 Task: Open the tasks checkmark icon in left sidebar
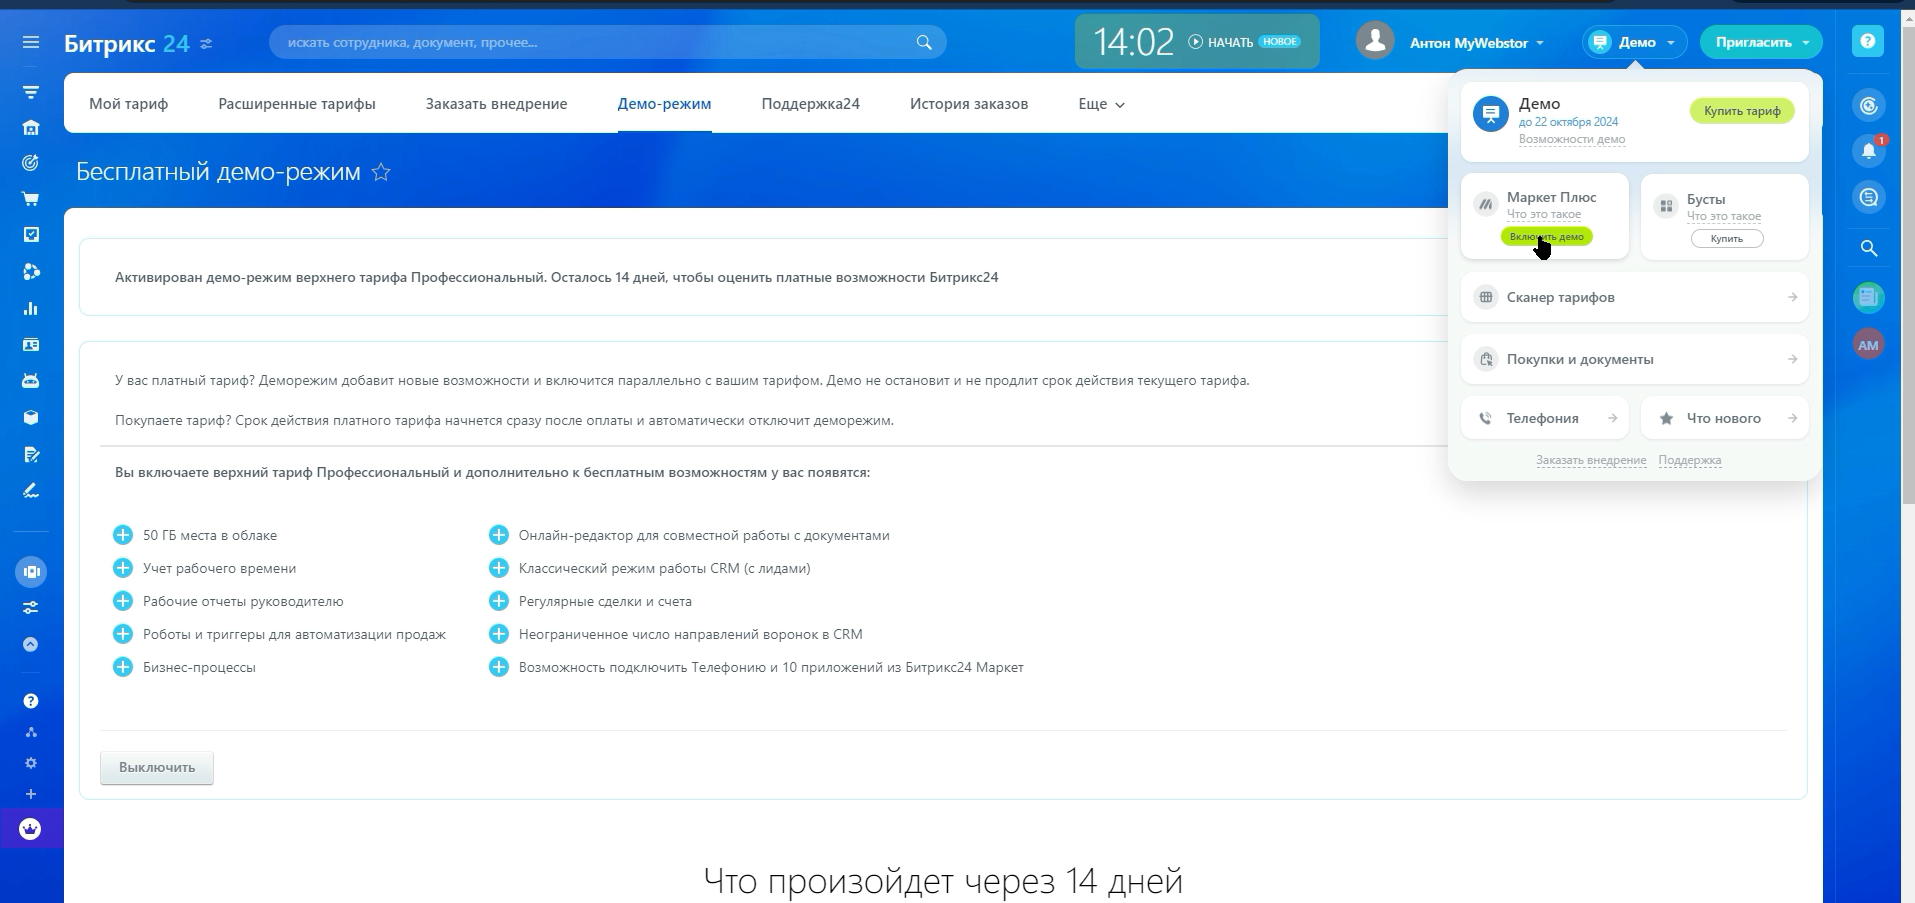click(31, 234)
